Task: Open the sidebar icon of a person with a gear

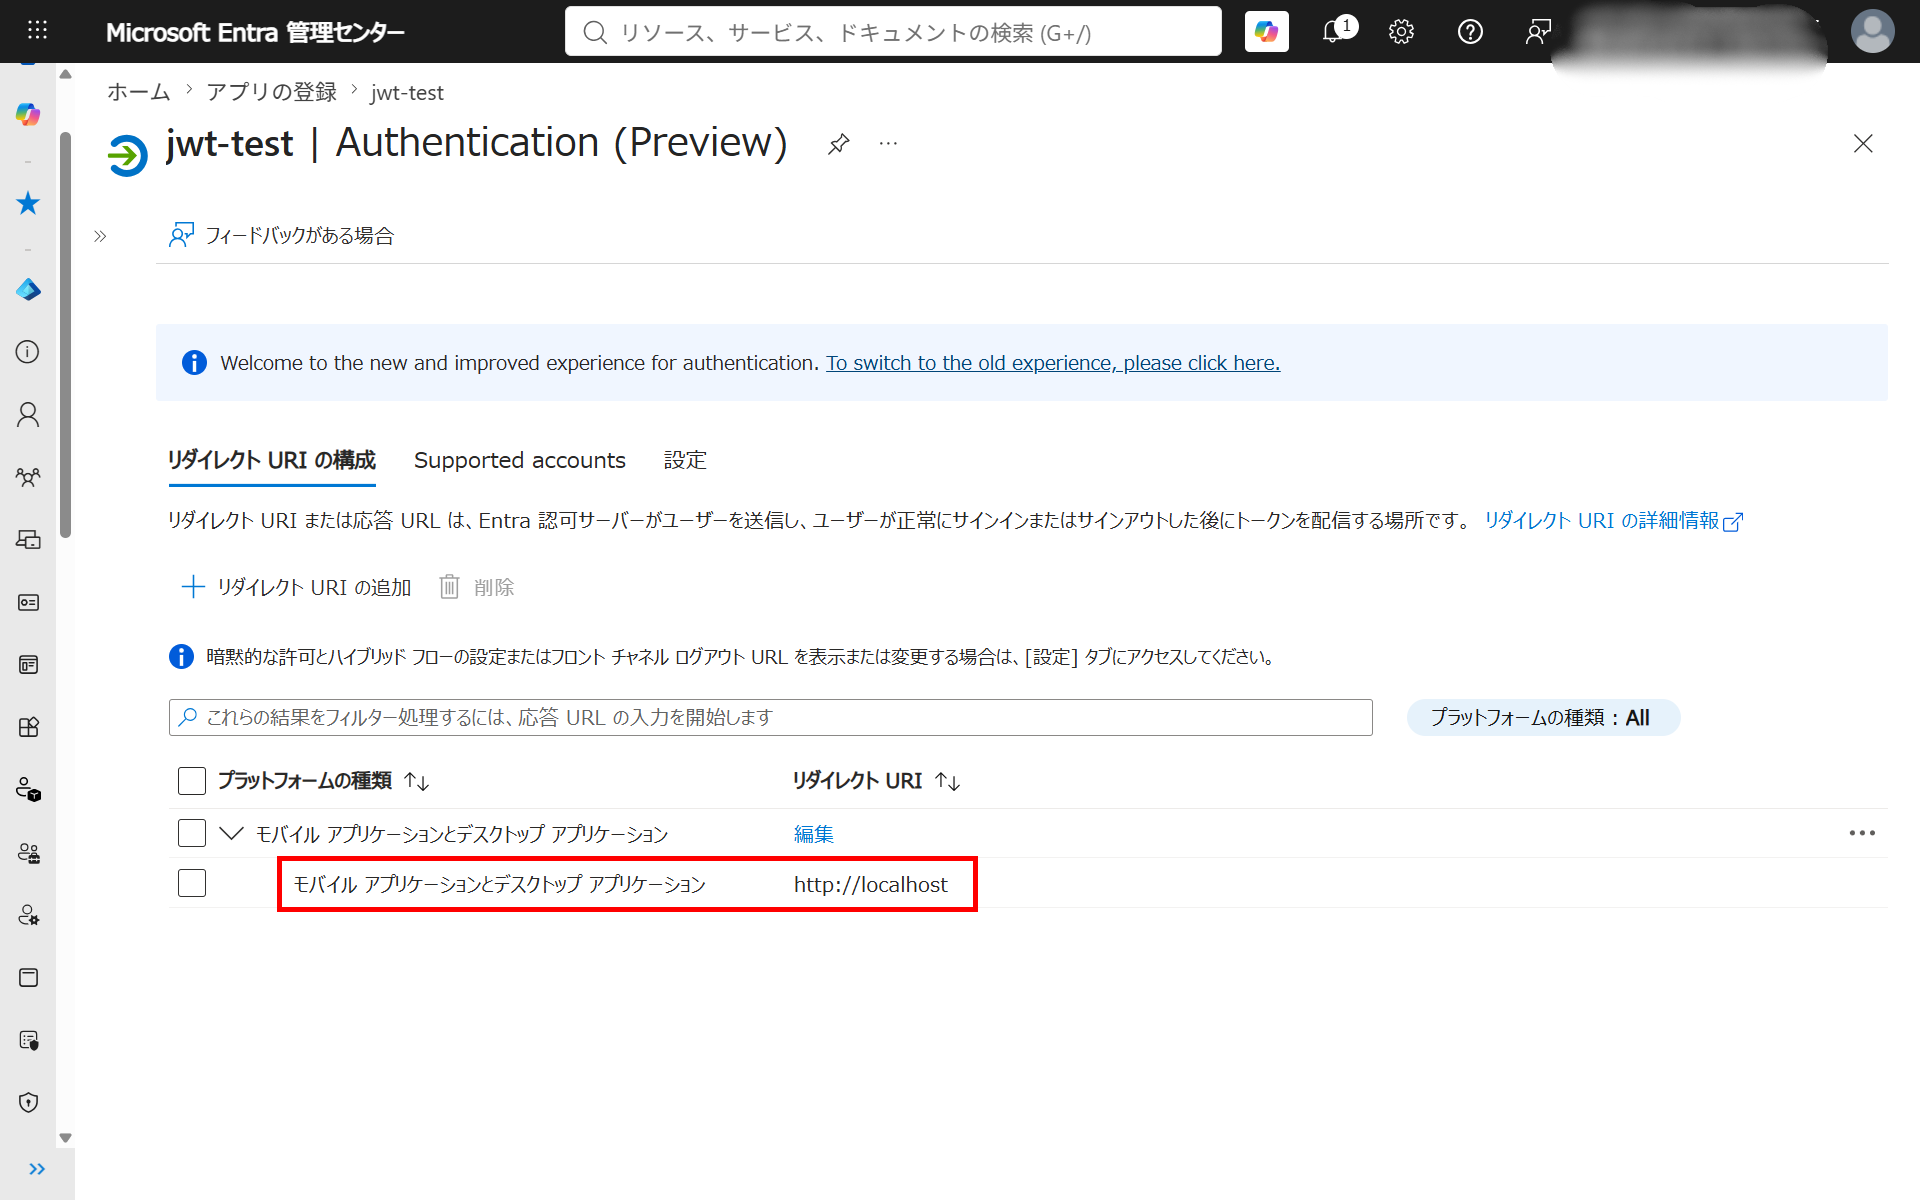Action: click(28, 915)
